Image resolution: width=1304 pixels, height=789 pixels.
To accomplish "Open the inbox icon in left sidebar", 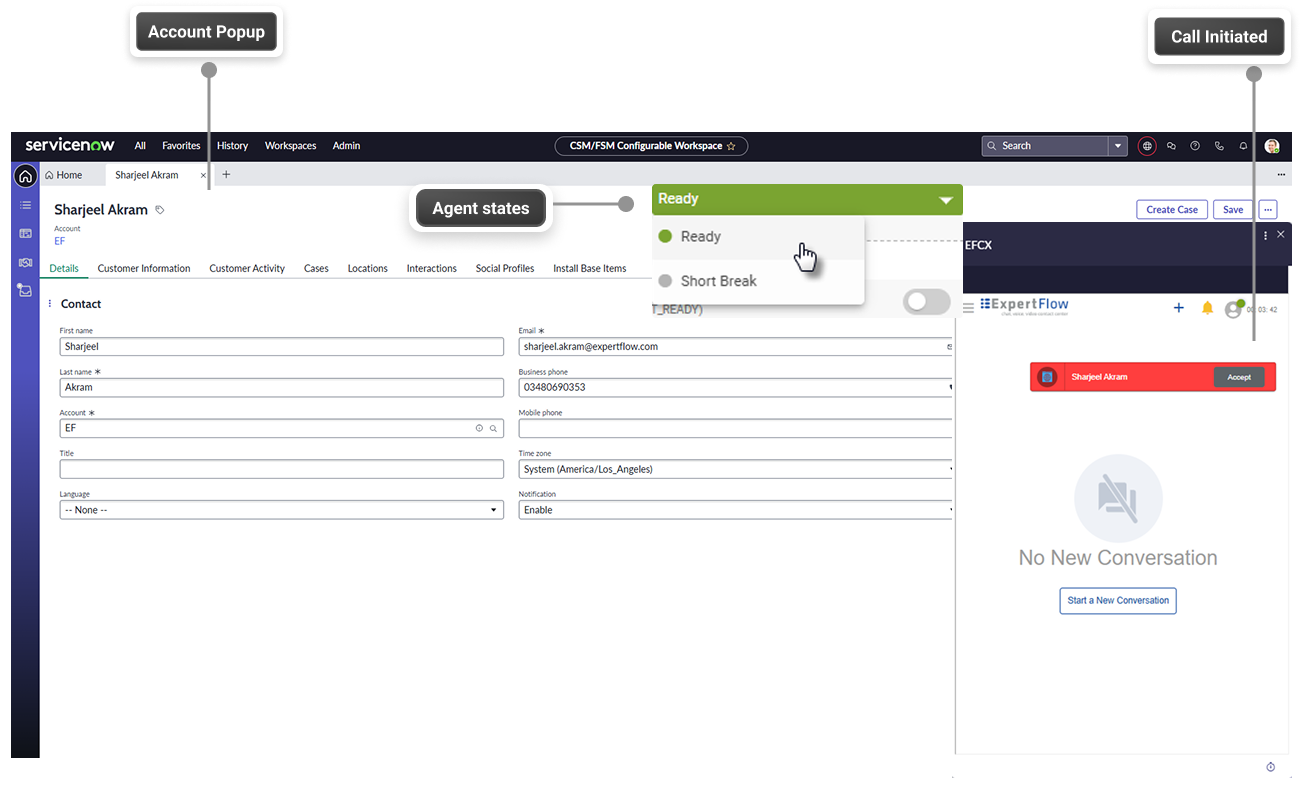I will click(25, 290).
